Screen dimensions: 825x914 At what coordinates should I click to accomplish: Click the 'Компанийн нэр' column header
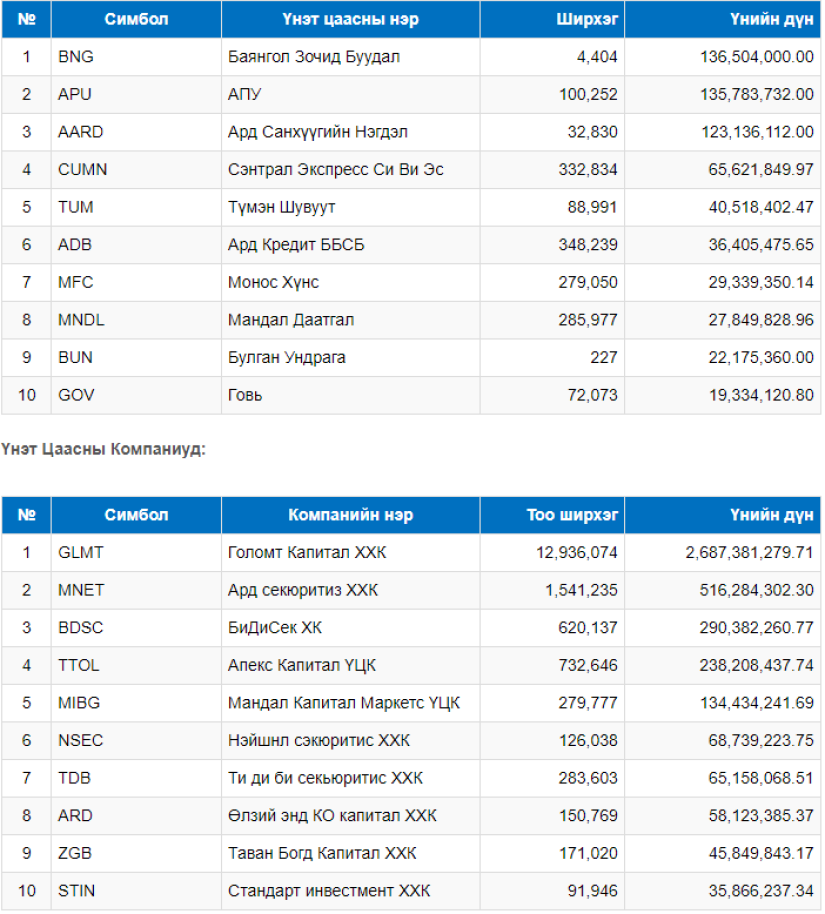(x=350, y=515)
